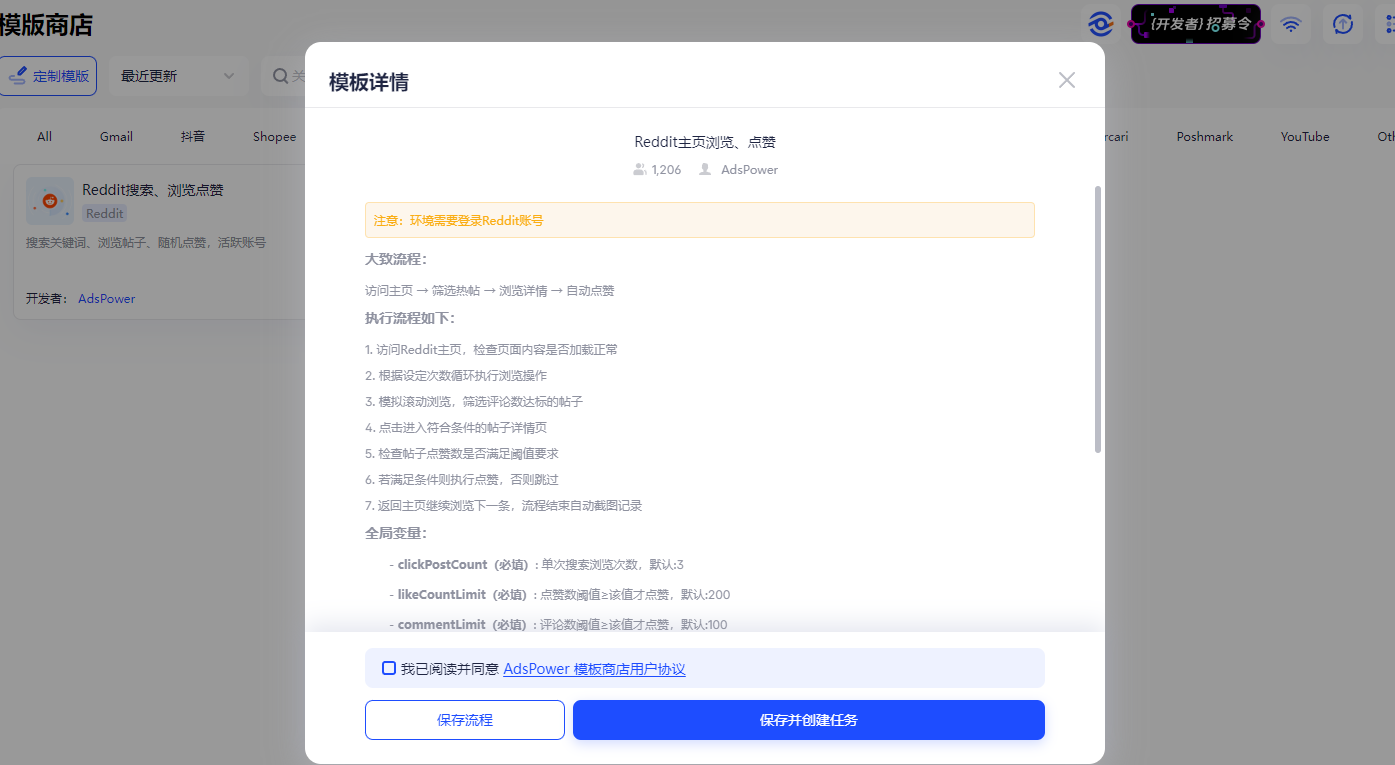This screenshot has width=1395, height=765.
Task: Click the search magnifier icon
Action: [281, 76]
